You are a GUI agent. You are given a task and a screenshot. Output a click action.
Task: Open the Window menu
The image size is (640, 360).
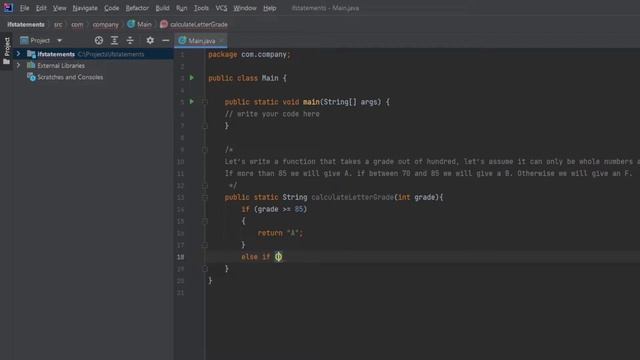[x=245, y=8]
